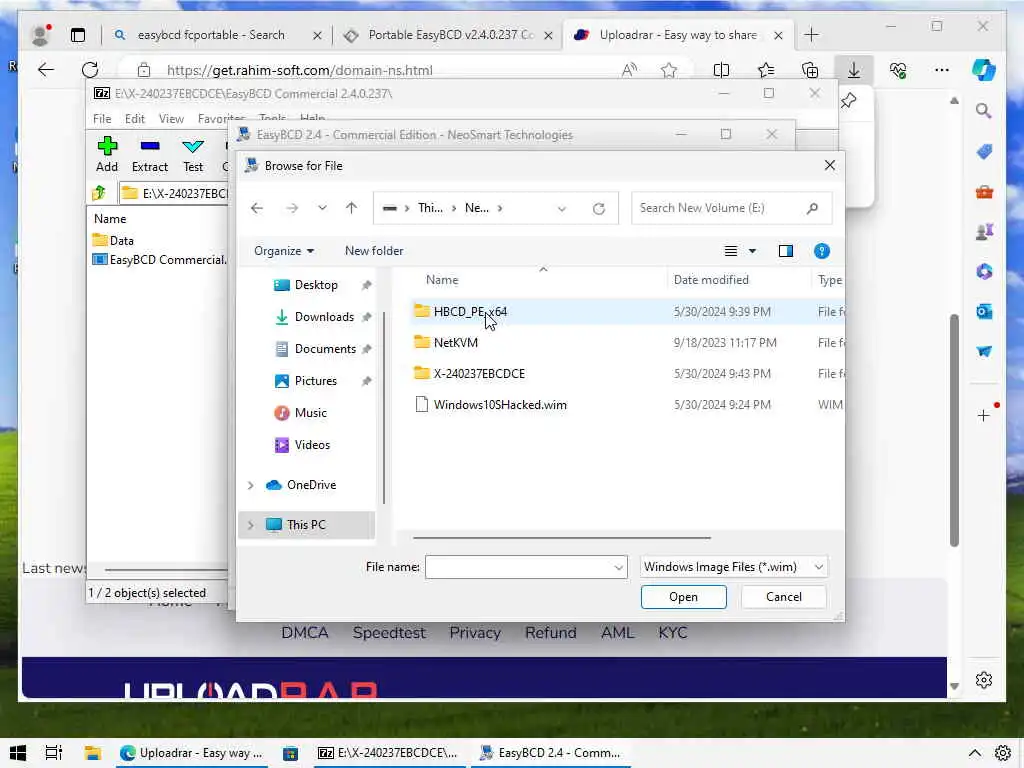The image size is (1024, 768).
Task: Open the Edge downloads icon
Action: (854, 70)
